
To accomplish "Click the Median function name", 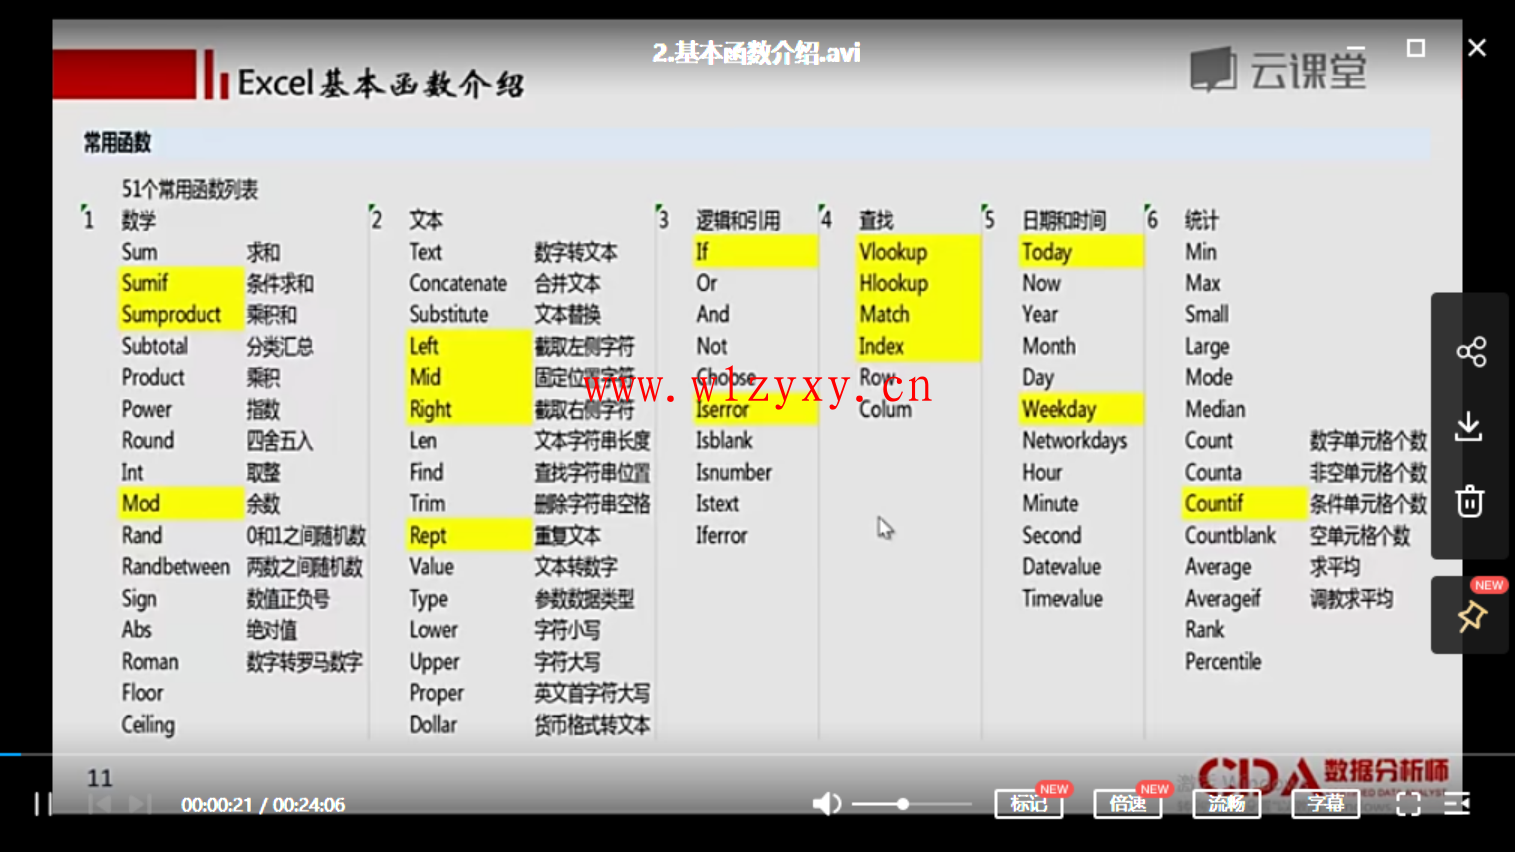I will [1215, 410].
